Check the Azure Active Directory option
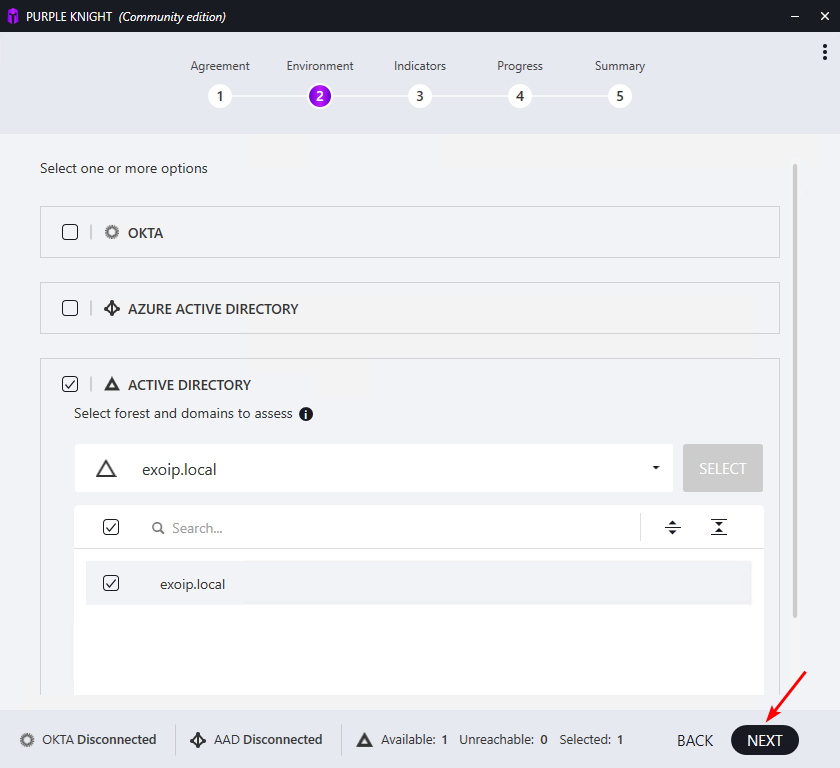This screenshot has height=768, width=840. click(70, 308)
